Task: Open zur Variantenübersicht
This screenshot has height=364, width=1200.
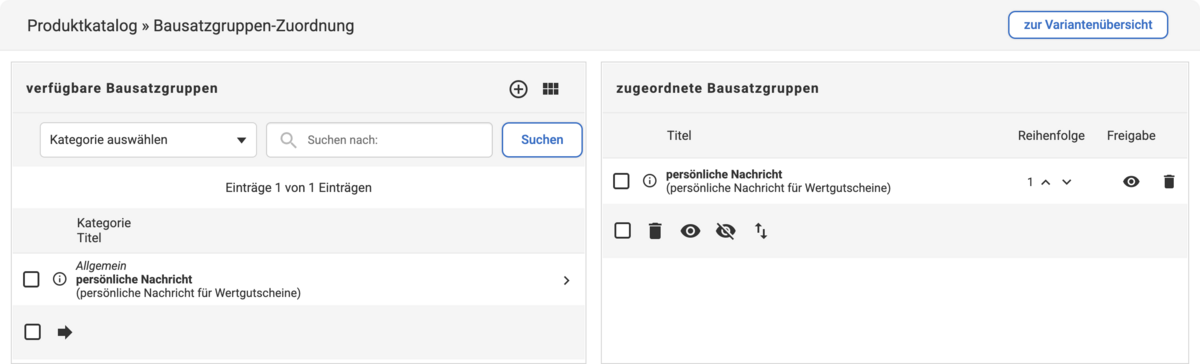Action: coord(1088,25)
